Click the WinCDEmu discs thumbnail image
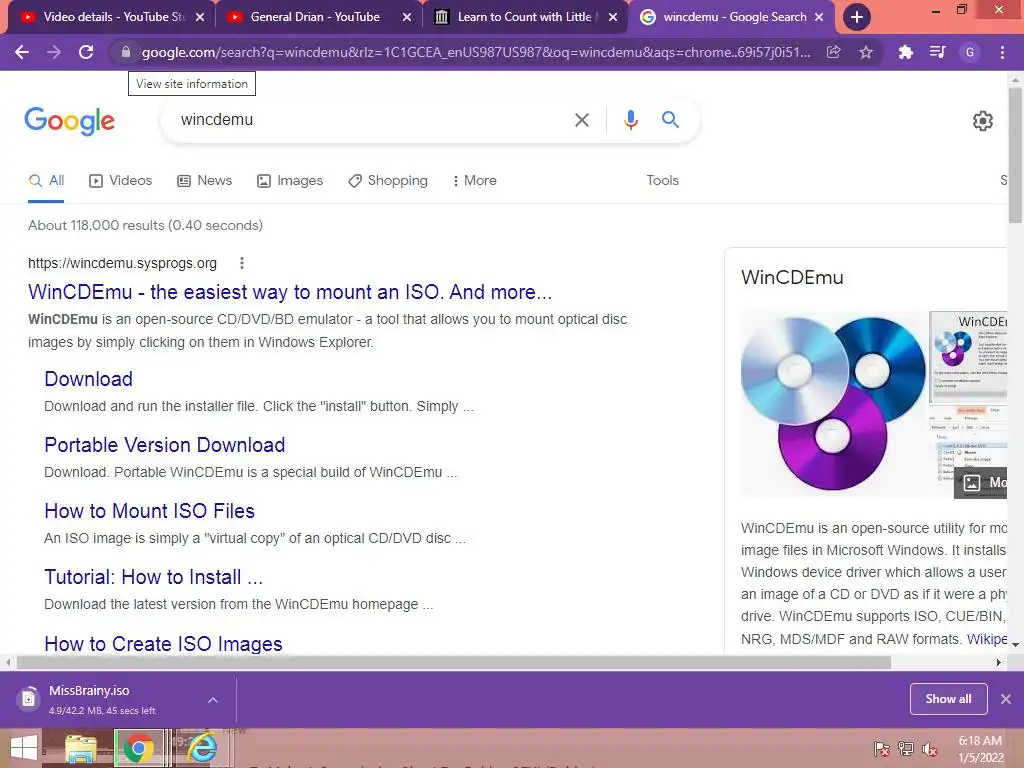The height and width of the screenshot is (768, 1024). click(833, 403)
